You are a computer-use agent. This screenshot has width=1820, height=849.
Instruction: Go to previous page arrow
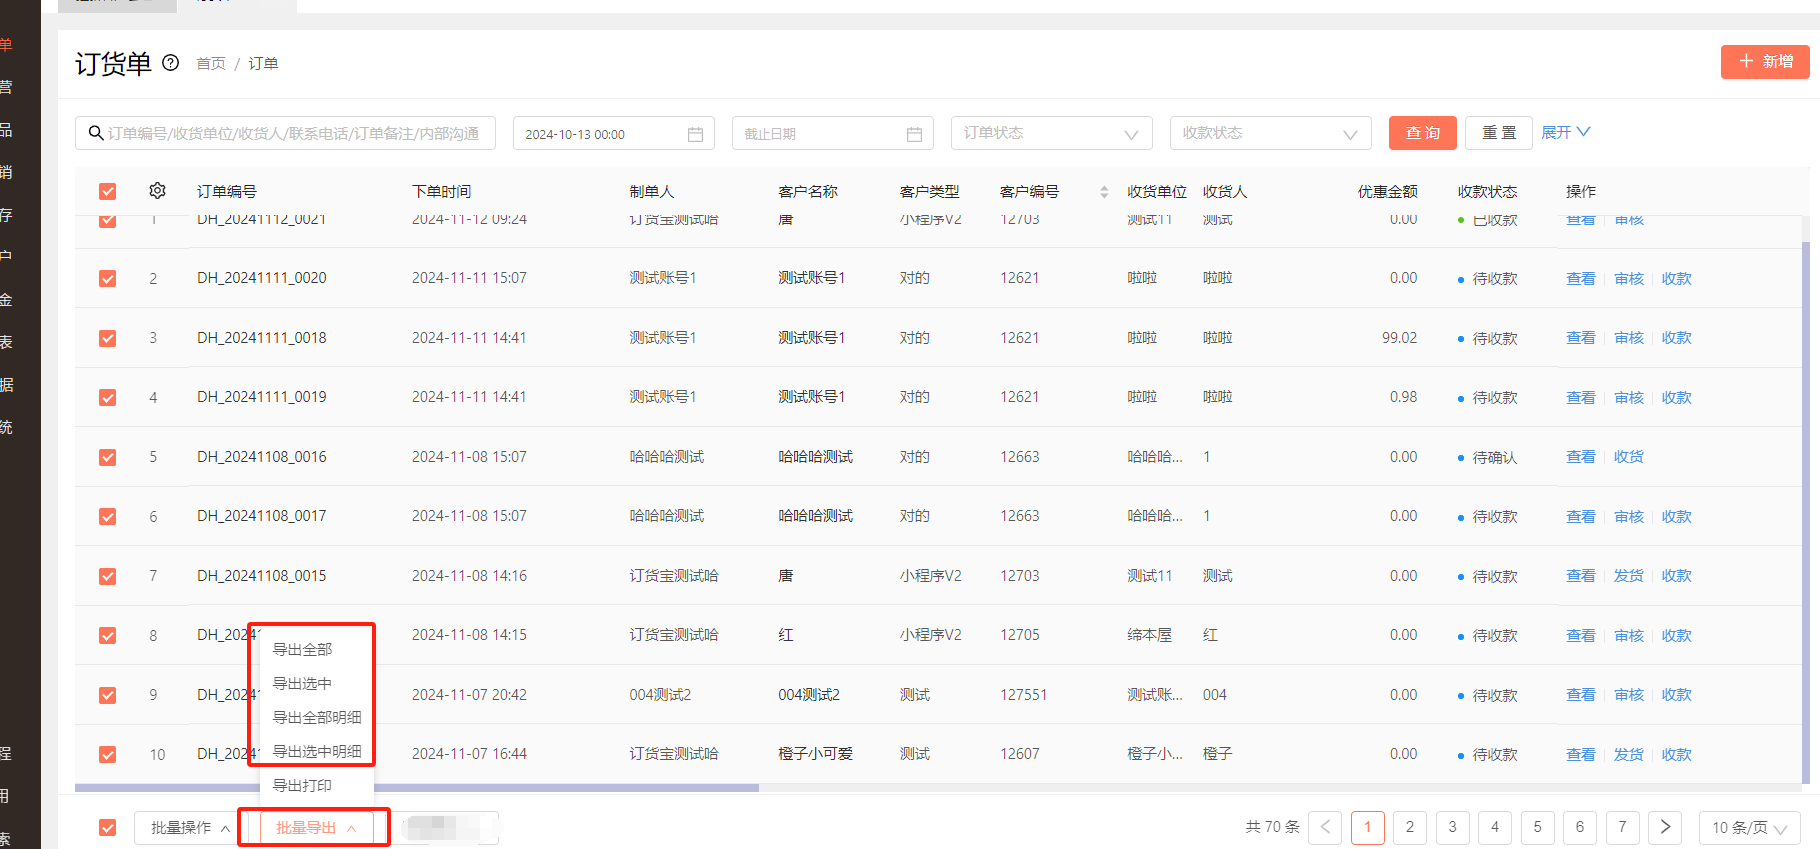pyautogui.click(x=1325, y=827)
